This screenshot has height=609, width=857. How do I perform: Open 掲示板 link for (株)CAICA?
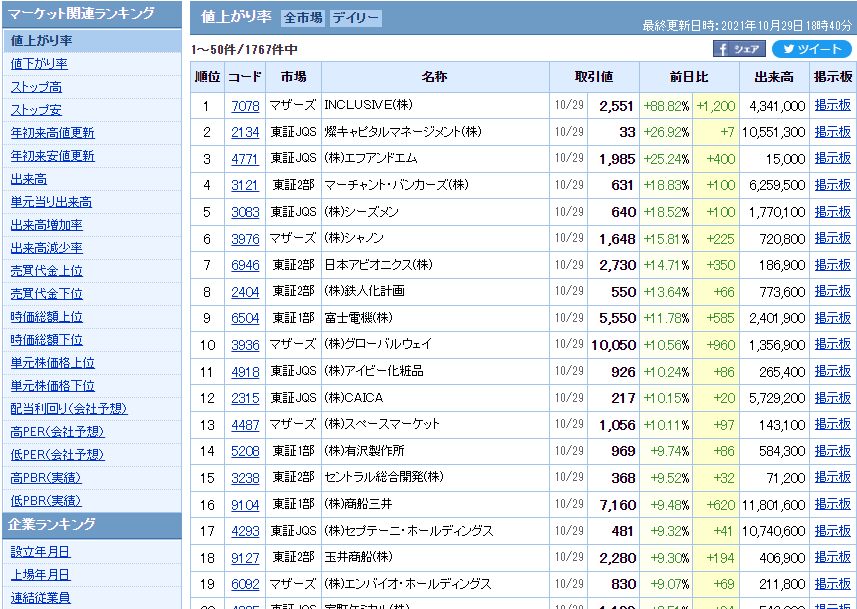pos(832,397)
